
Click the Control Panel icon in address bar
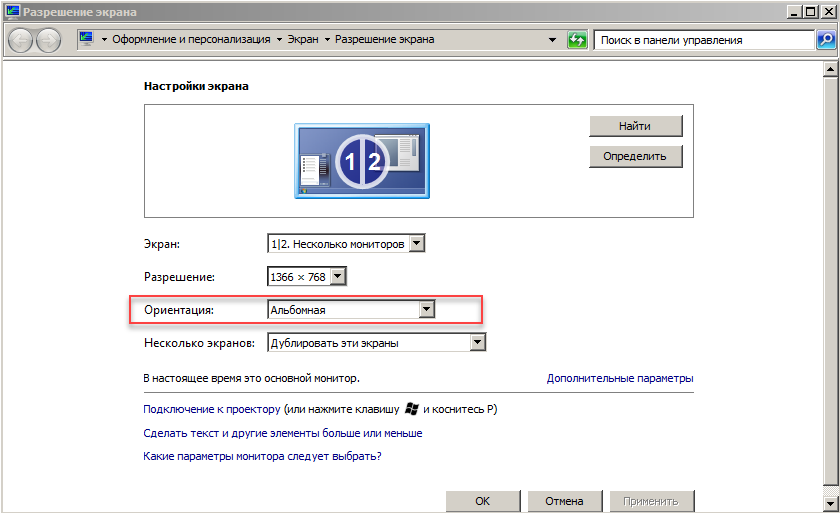(86, 39)
